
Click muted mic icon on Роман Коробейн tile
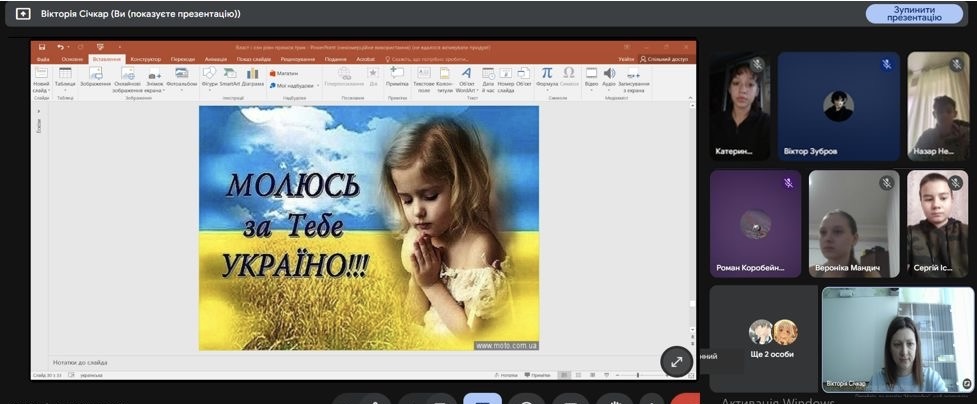[788, 183]
